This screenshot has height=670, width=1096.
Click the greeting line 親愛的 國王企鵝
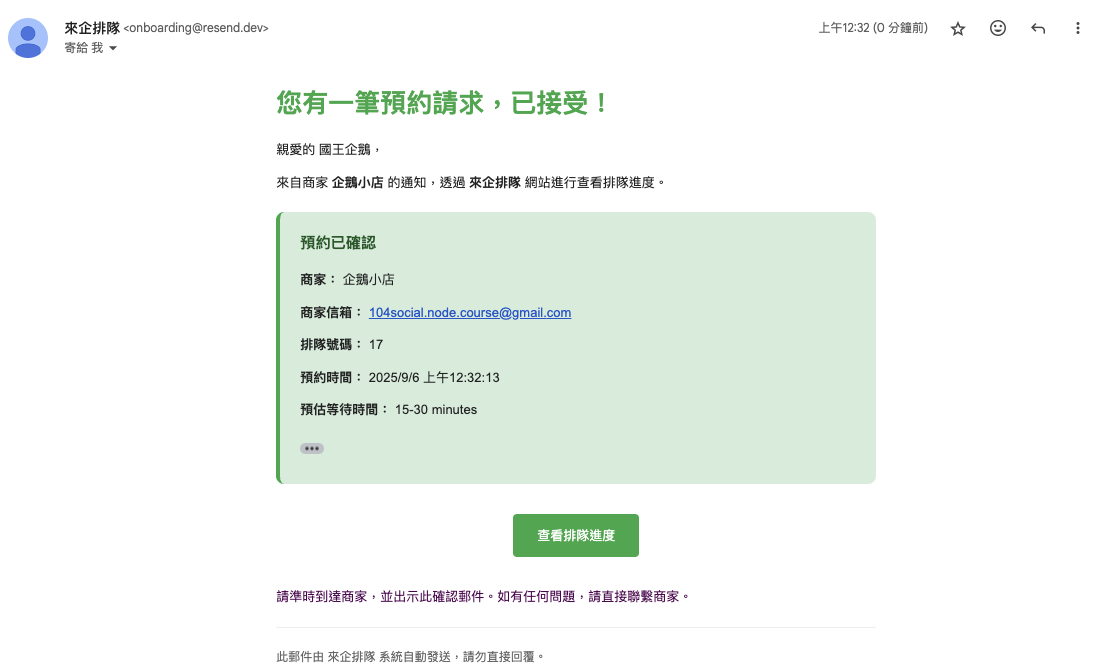click(x=328, y=150)
